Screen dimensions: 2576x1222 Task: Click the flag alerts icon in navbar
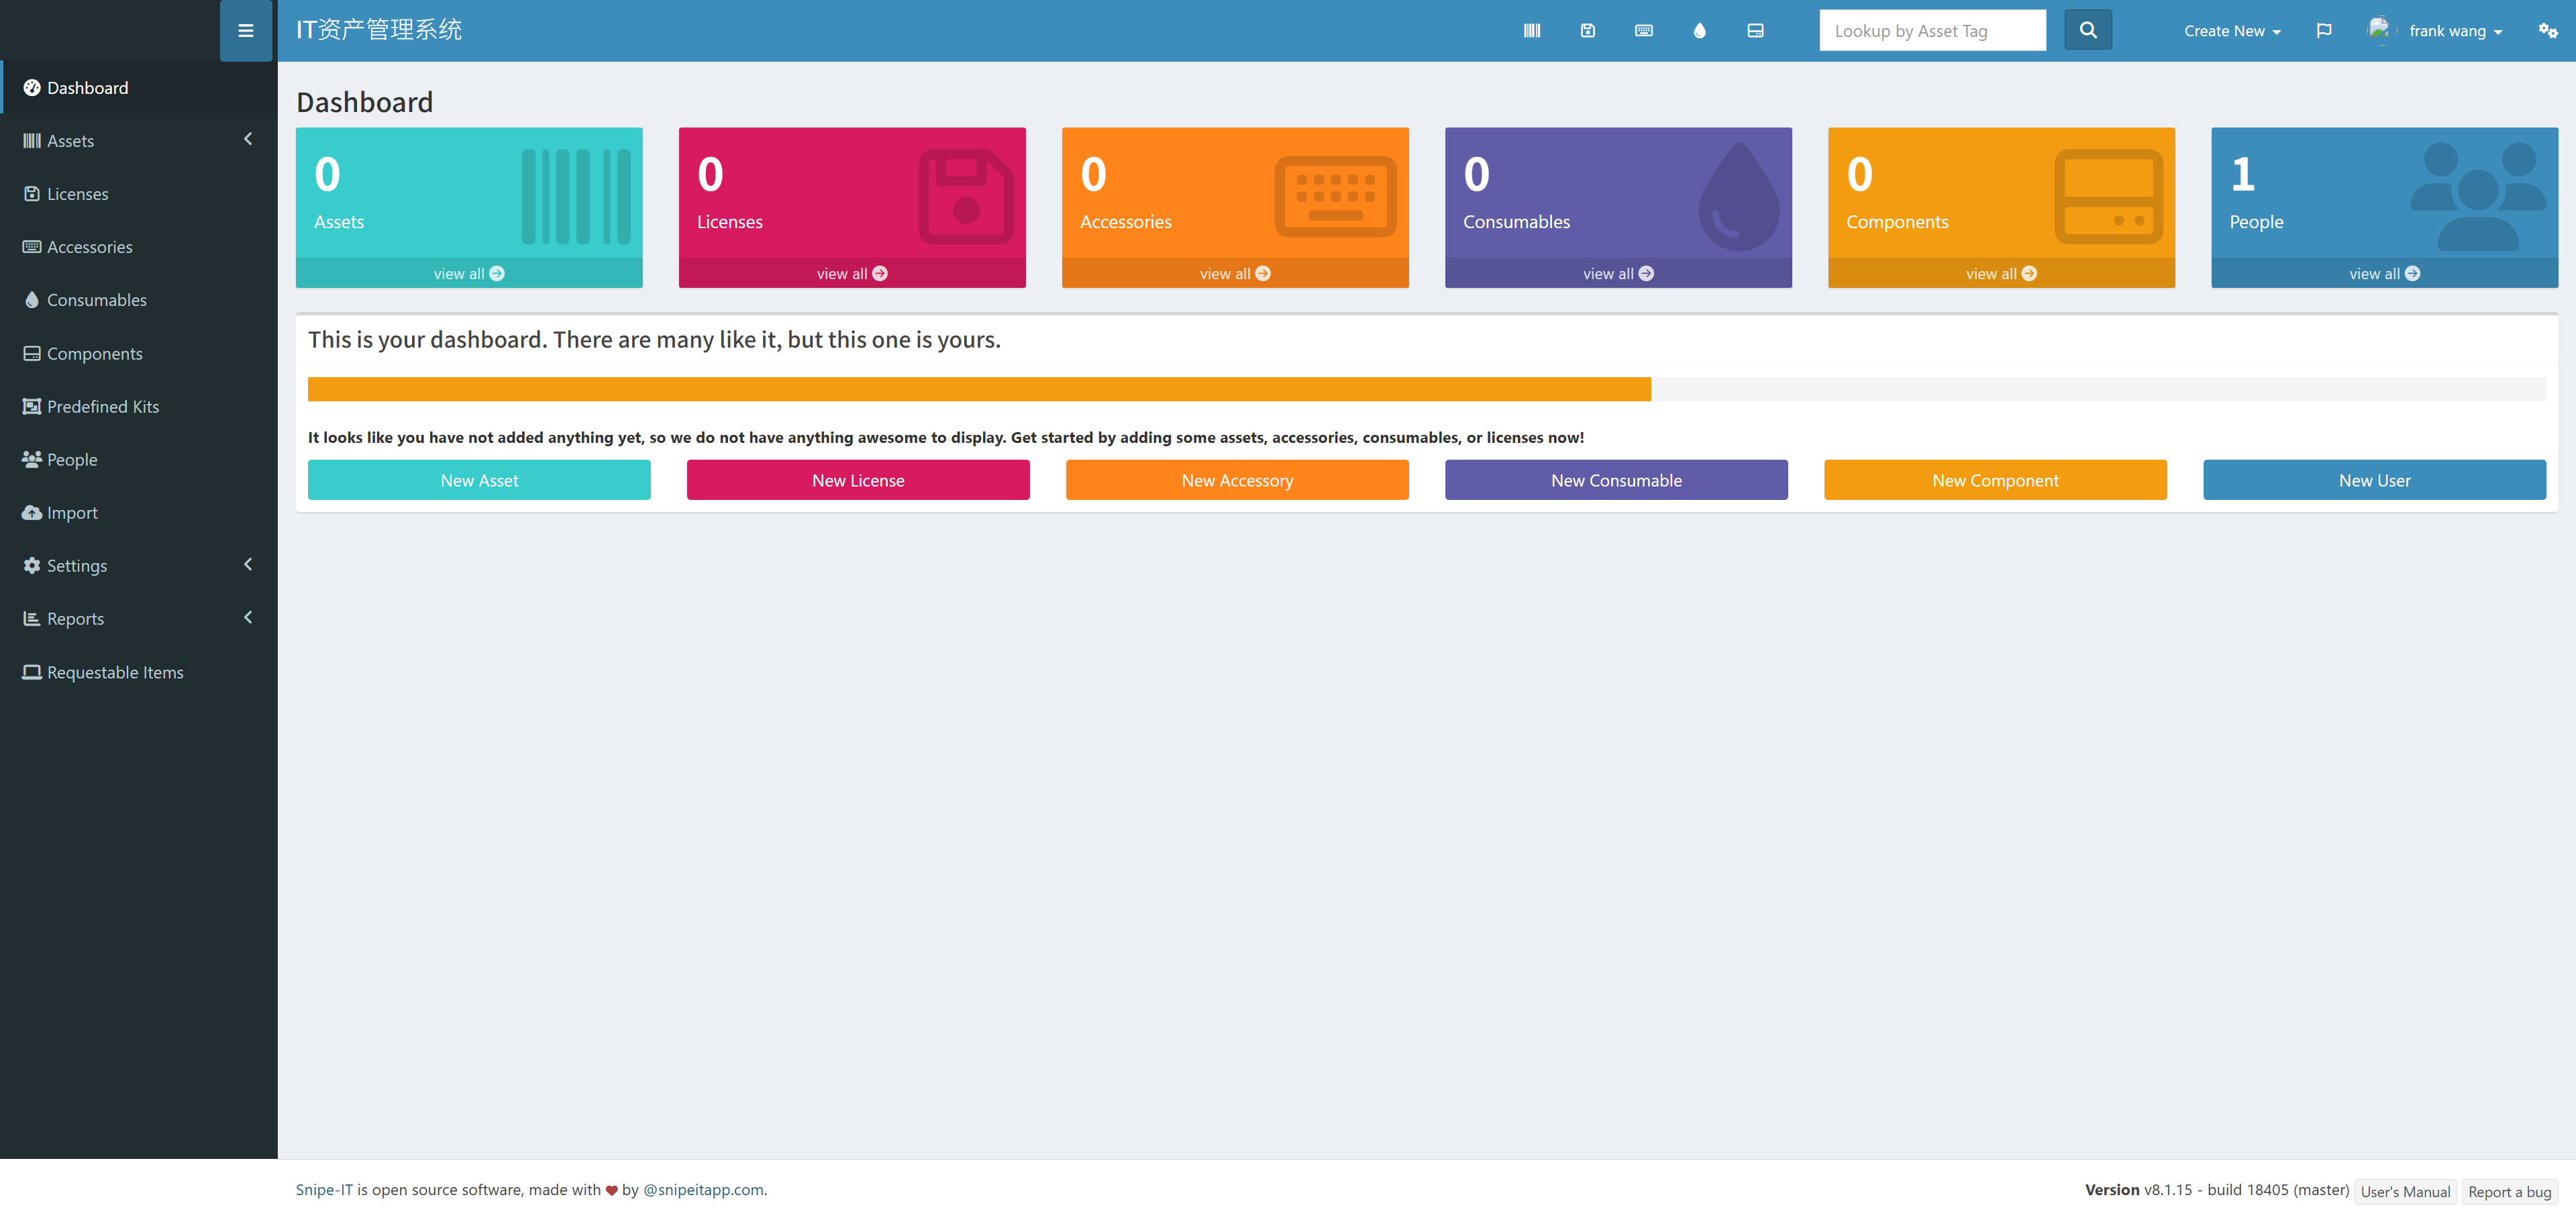click(2324, 31)
